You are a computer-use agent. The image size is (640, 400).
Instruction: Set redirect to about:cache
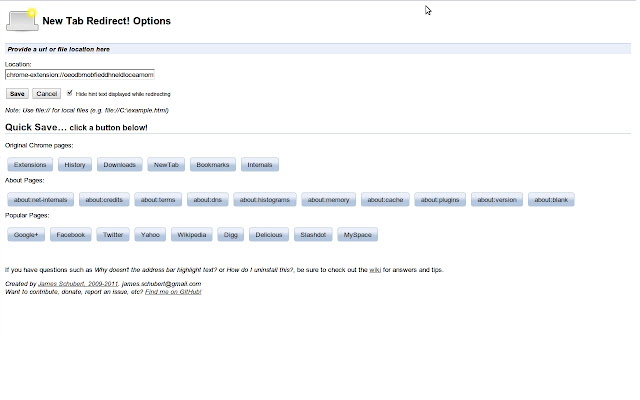coord(385,200)
